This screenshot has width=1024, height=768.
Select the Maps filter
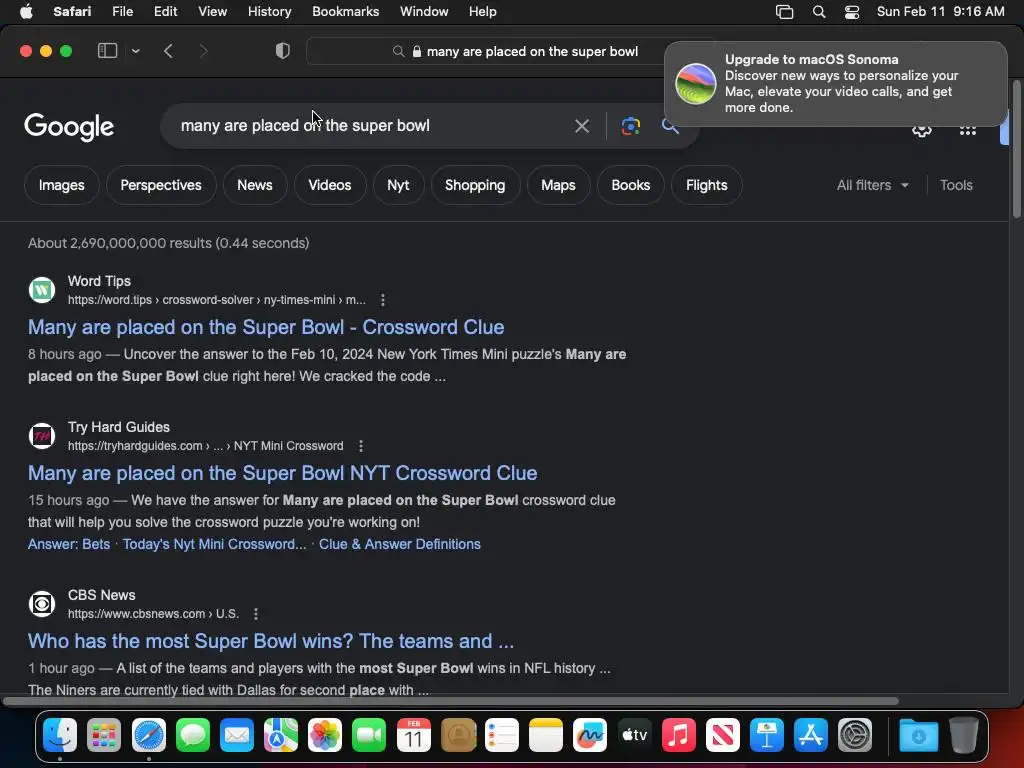click(558, 185)
